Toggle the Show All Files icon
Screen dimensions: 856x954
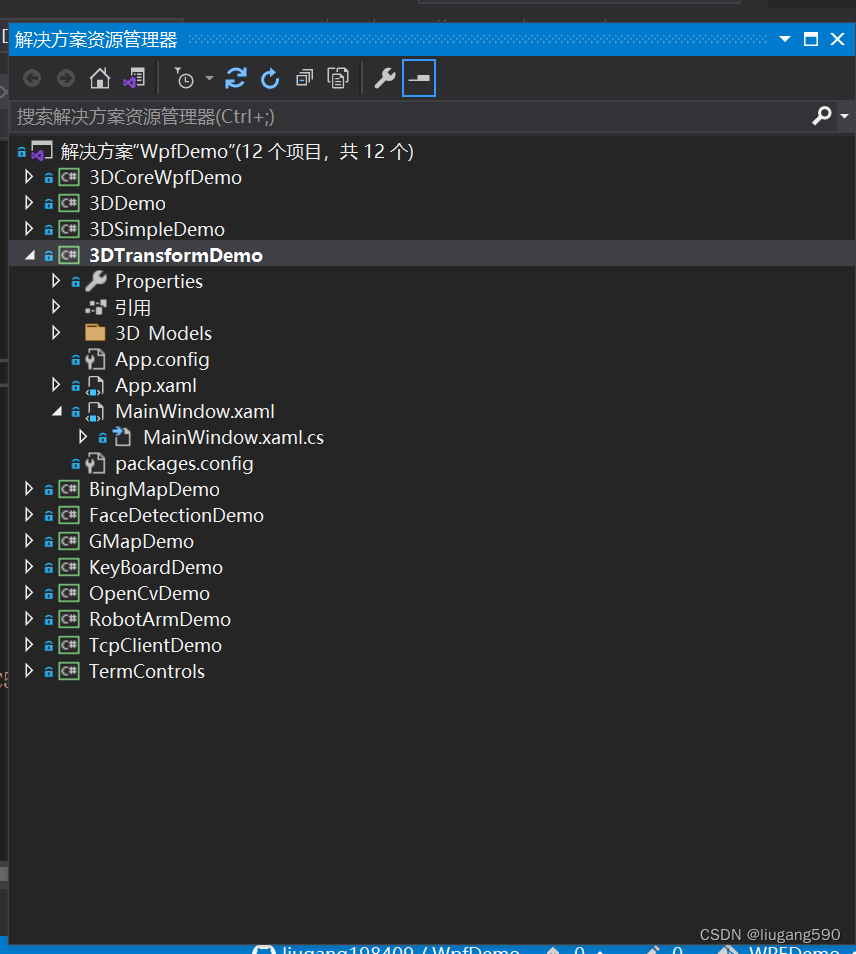(x=339, y=79)
